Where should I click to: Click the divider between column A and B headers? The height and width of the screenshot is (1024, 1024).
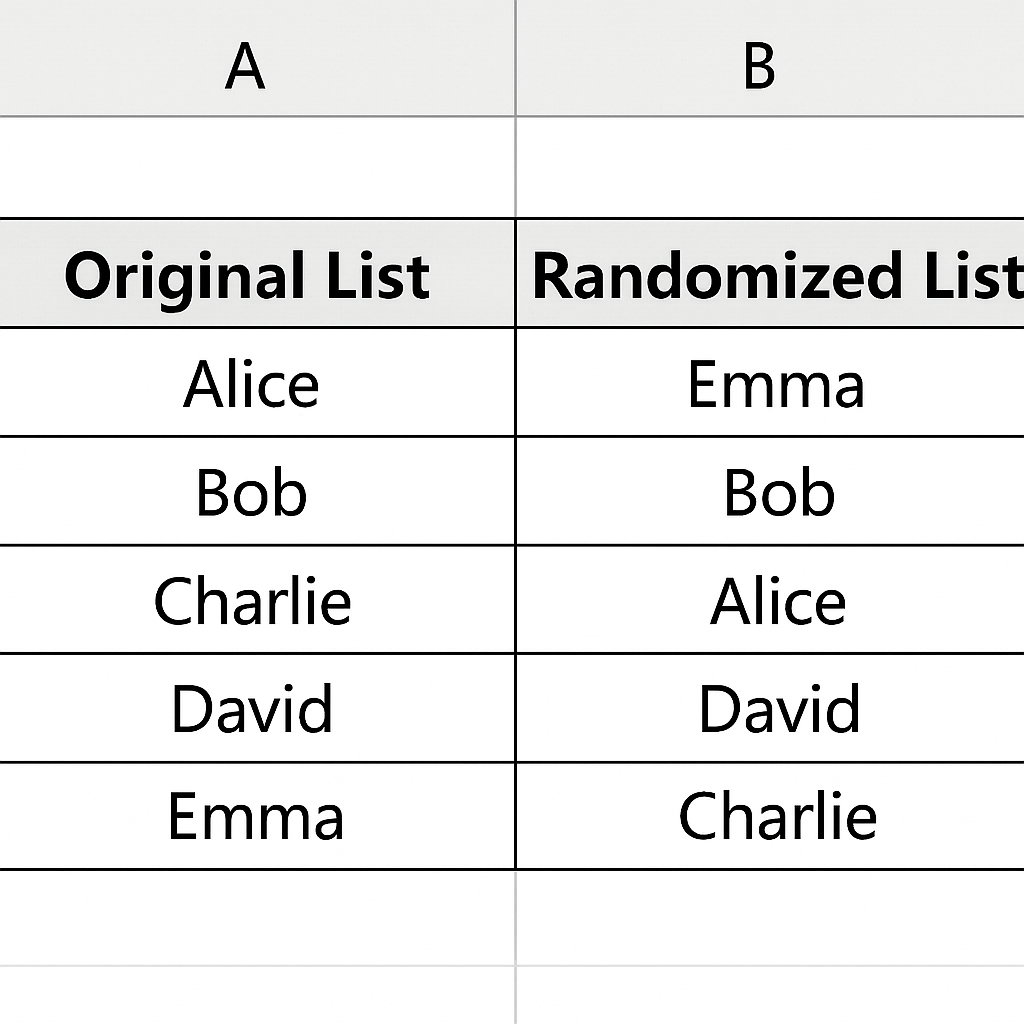(516, 58)
